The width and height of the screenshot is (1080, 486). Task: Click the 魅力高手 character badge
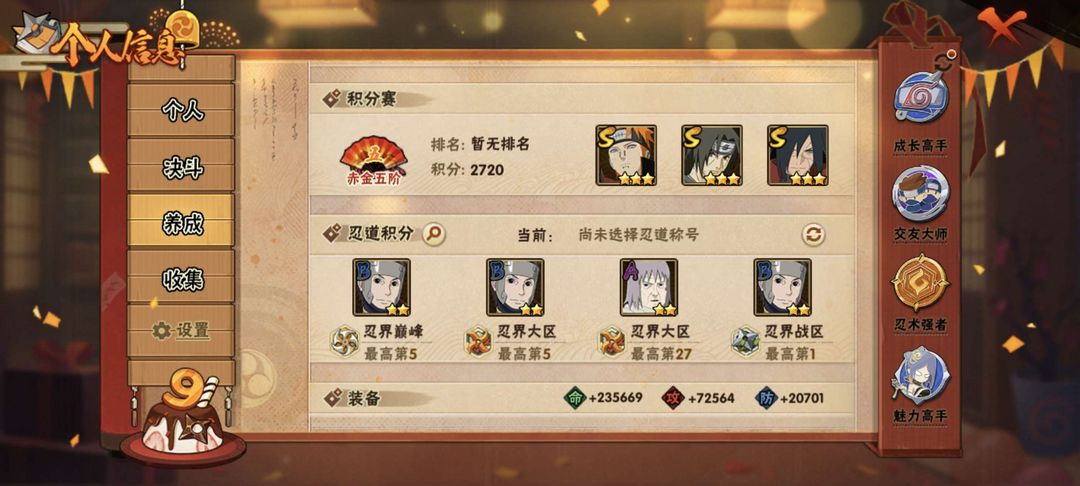921,375
